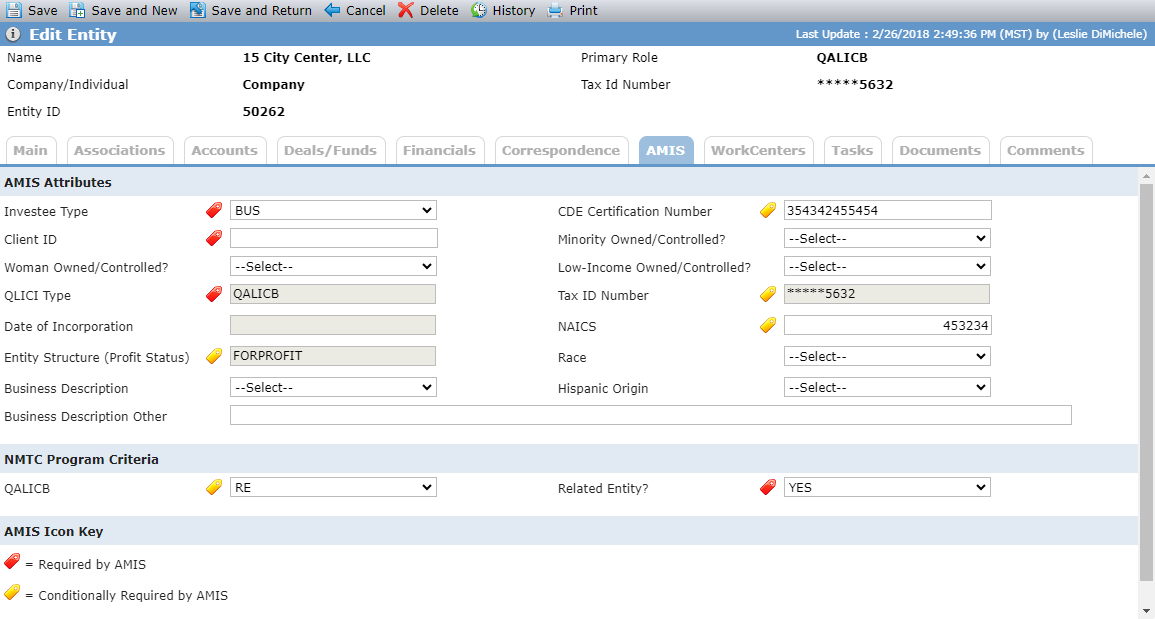
Task: Click the Save and New icon
Action: [77, 10]
